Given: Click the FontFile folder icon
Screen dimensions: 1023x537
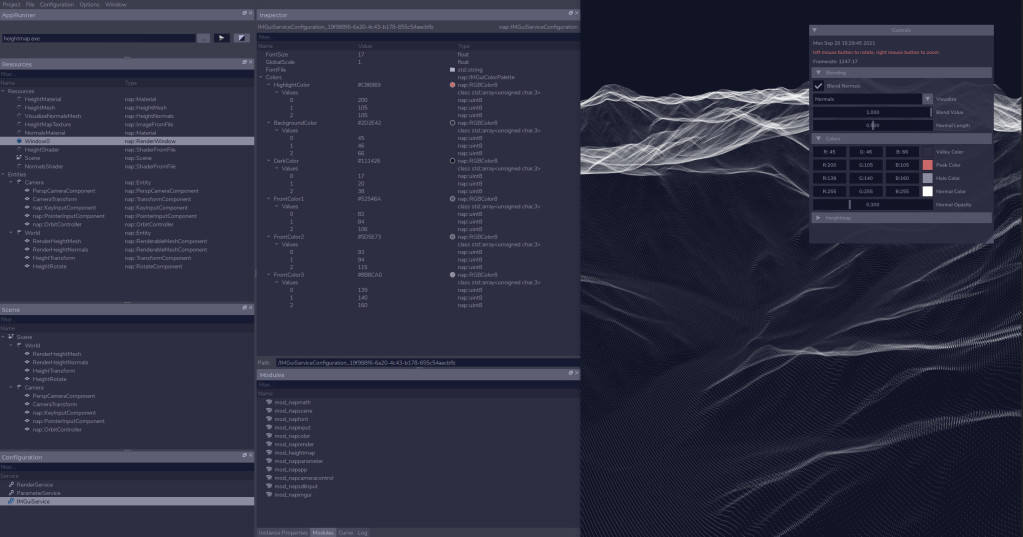Looking at the screenshot, I should (x=452, y=69).
